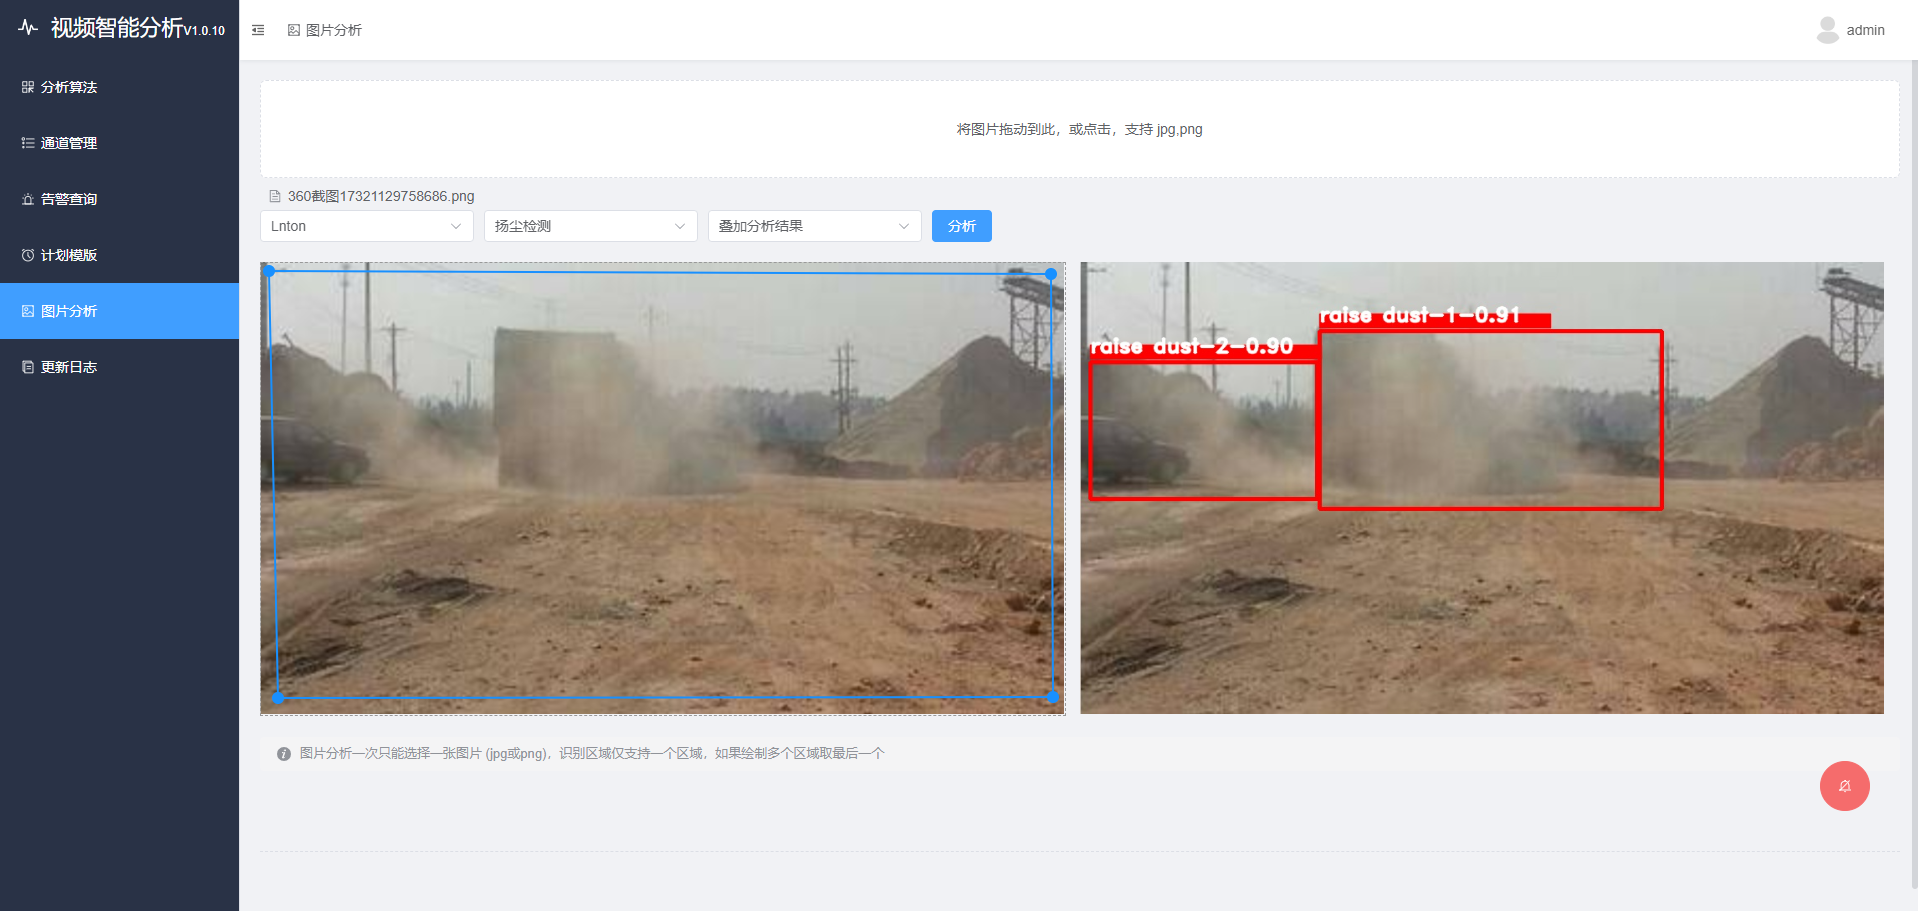Click the blue 分析 button
Viewport: 1918px width, 911px height.
click(x=962, y=226)
